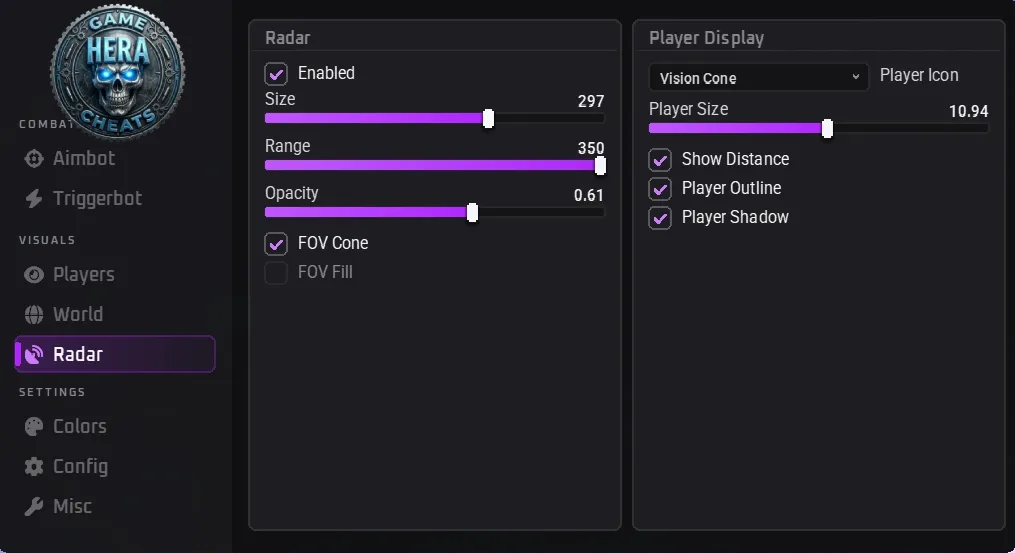Disable the Show Distance checkbox
The image size is (1015, 553).
[660, 160]
